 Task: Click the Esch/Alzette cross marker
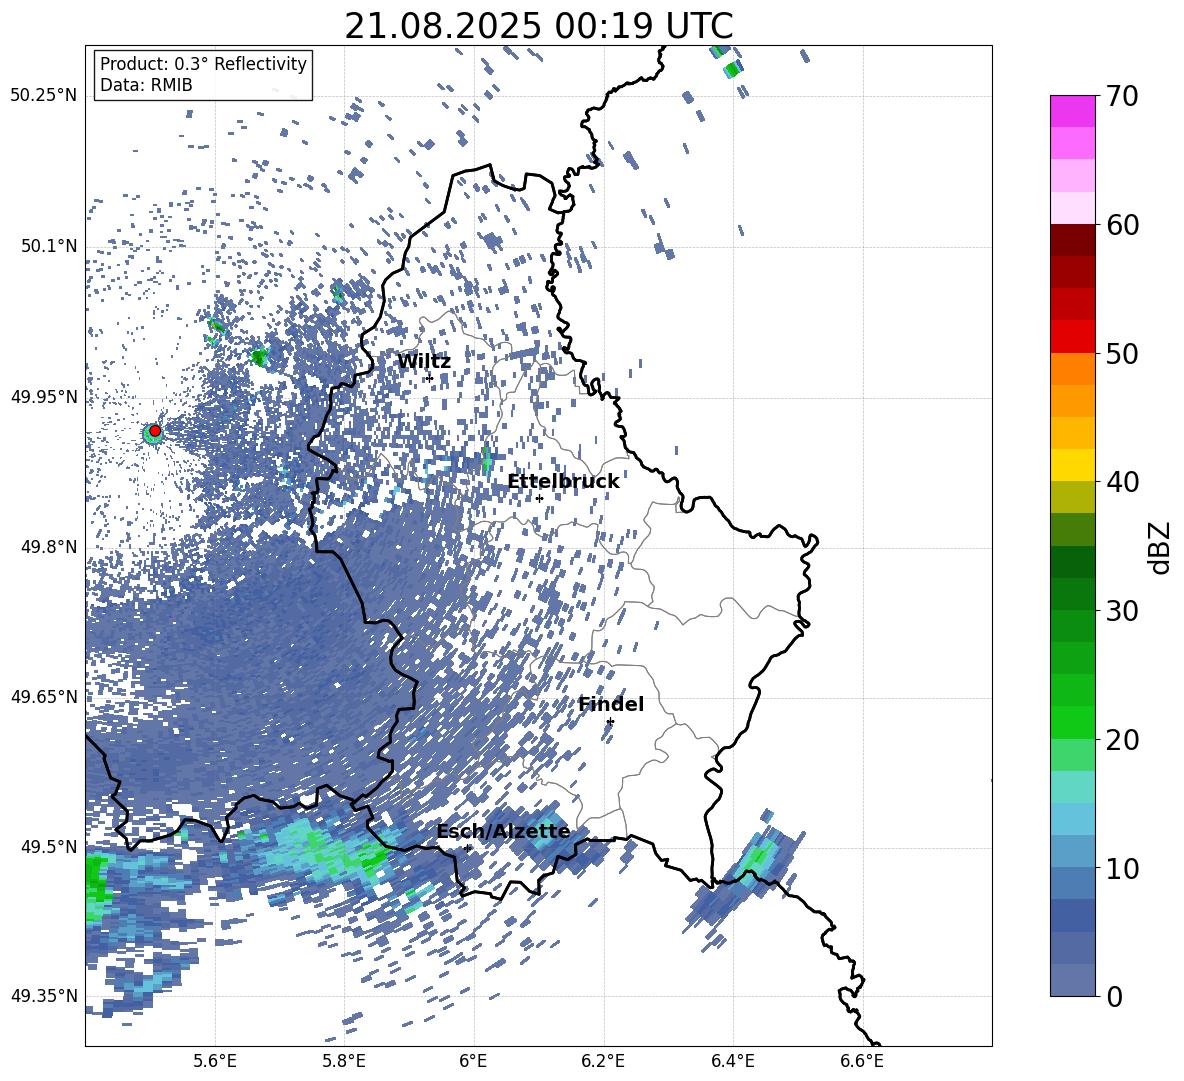467,848
